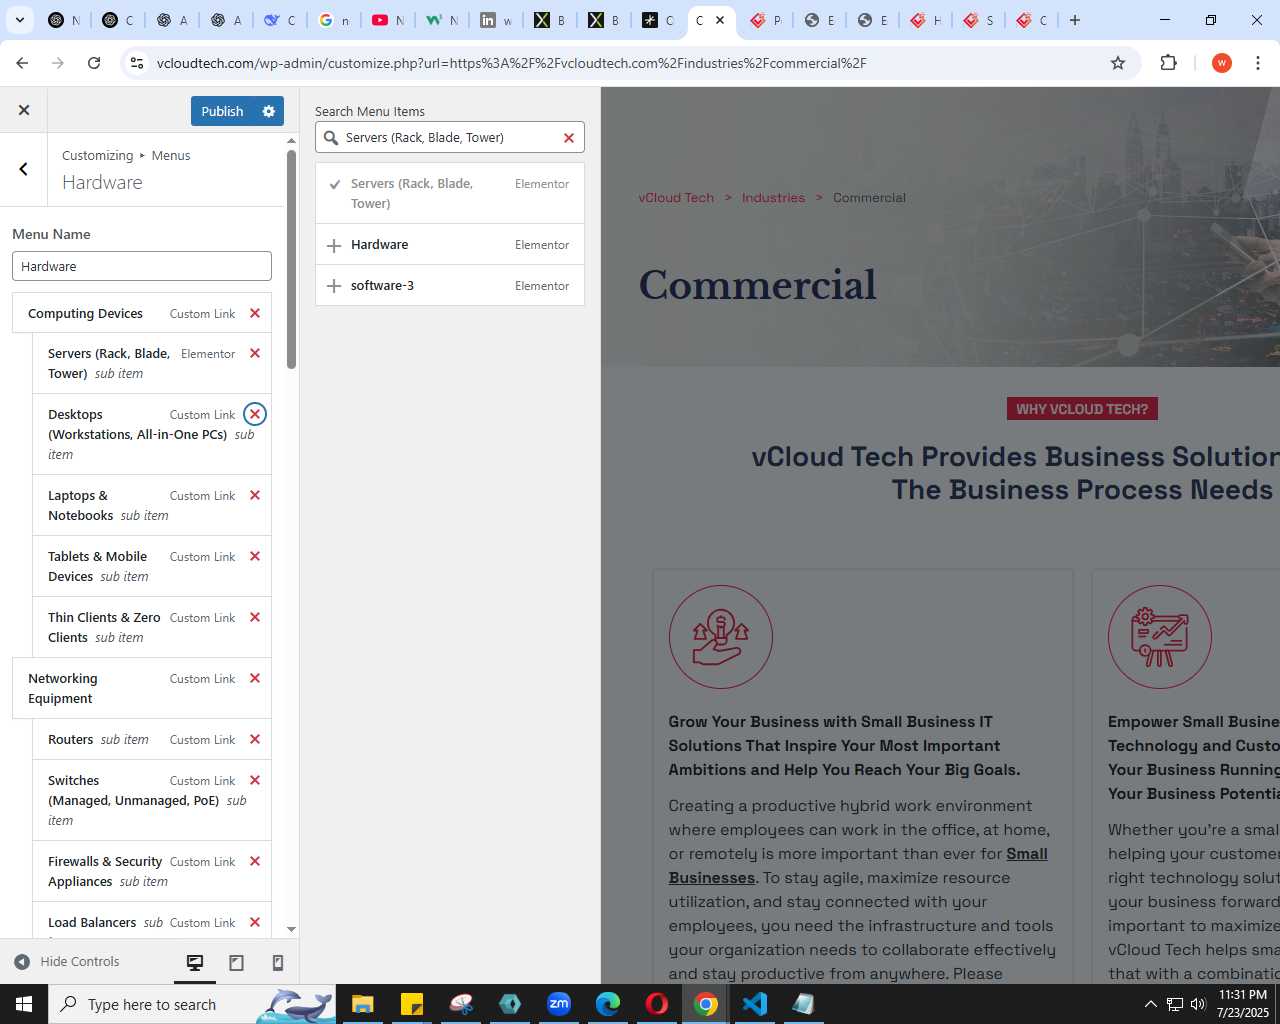Remove Servers (Rack, Blade, Tower) menu item

(255, 354)
